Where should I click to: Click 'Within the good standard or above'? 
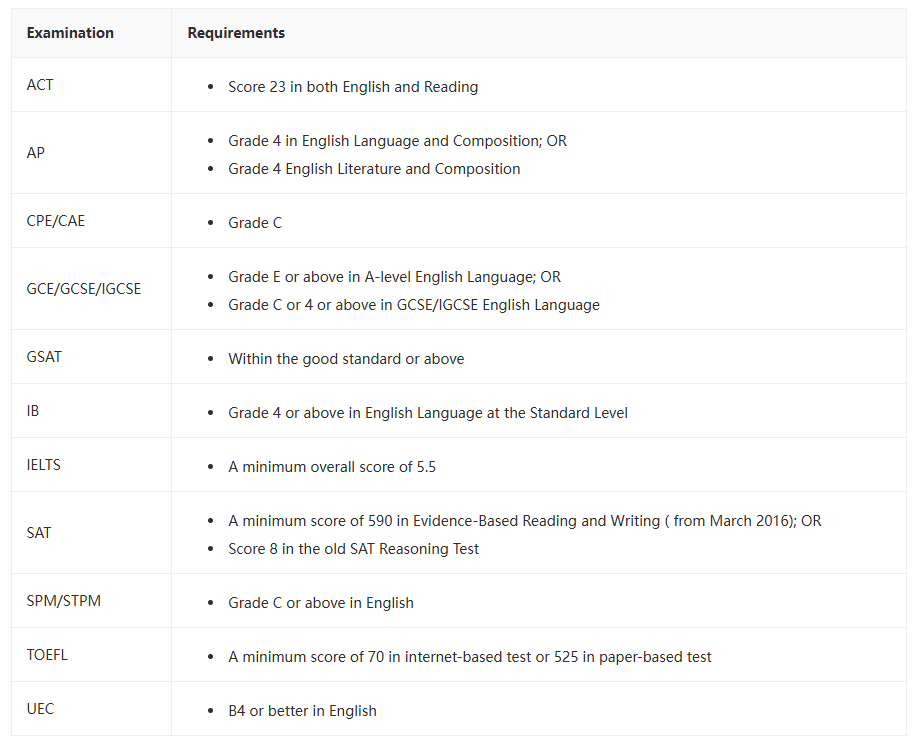click(x=346, y=358)
